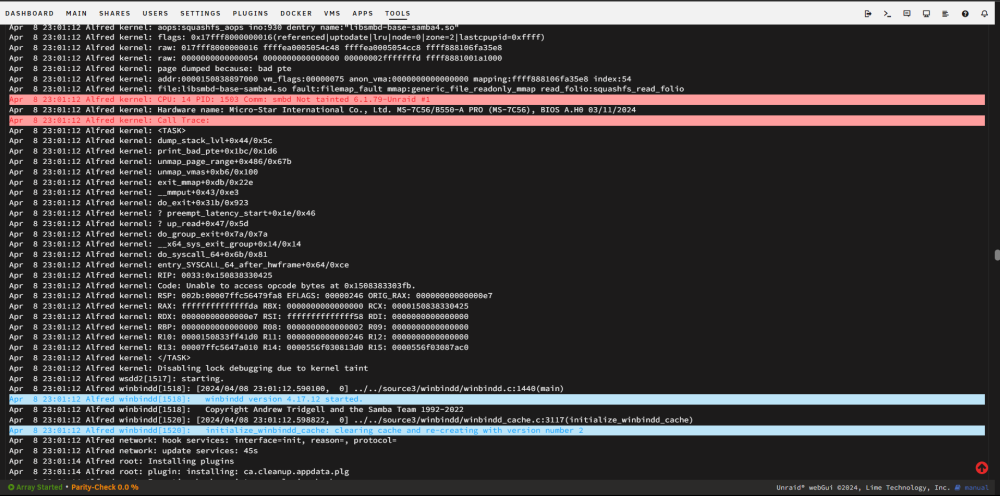
Task: Click the "initialize_winbindd_cache: clearing cache" blue line
Action: (497, 430)
